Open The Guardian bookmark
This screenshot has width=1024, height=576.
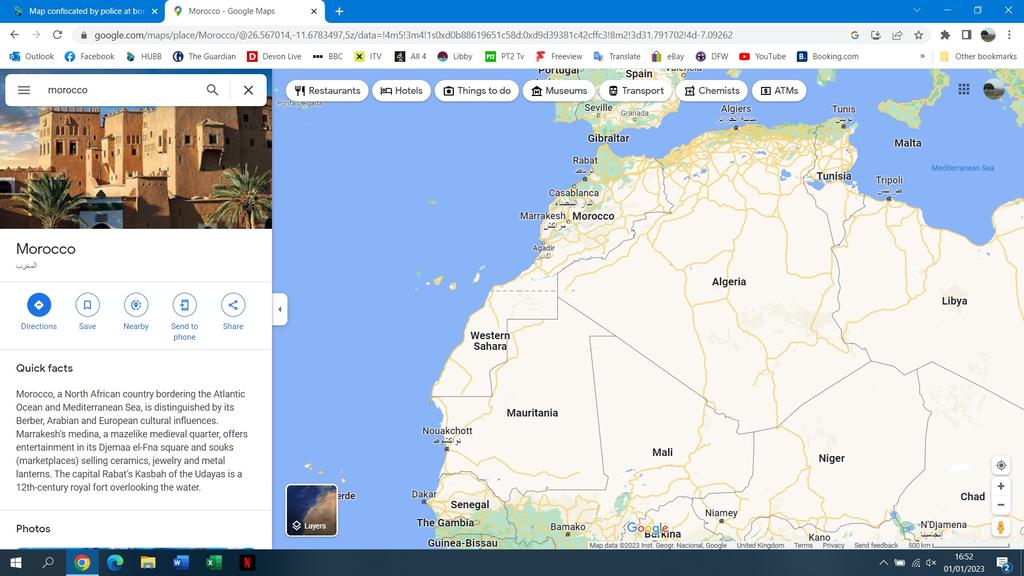(204, 56)
